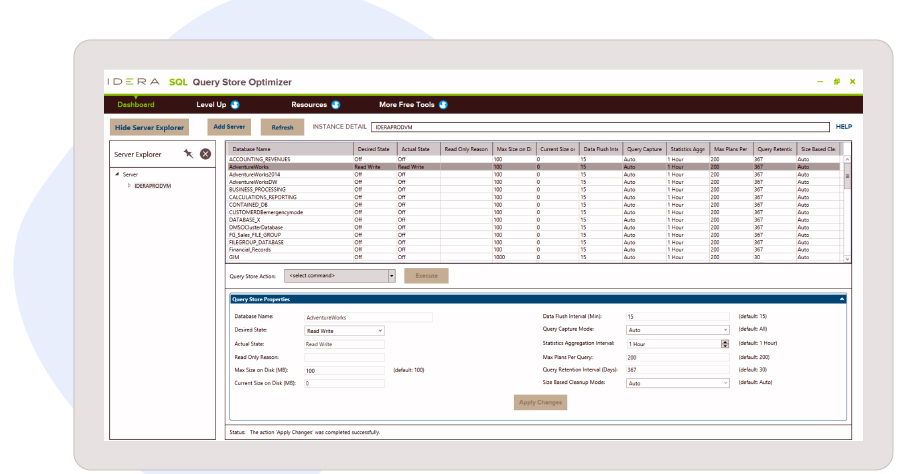This screenshot has height=474, width=900.
Task: Open the Size Based Cleanup Mode dropdown
Action: point(725,382)
